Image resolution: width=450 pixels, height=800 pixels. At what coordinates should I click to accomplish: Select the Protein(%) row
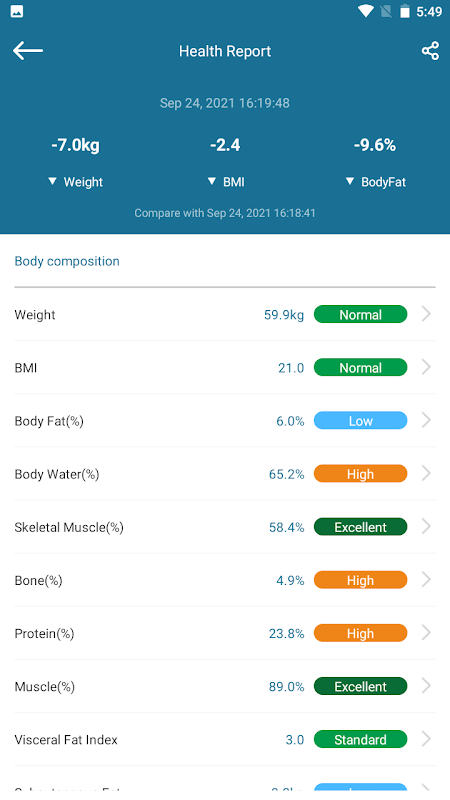(x=225, y=633)
